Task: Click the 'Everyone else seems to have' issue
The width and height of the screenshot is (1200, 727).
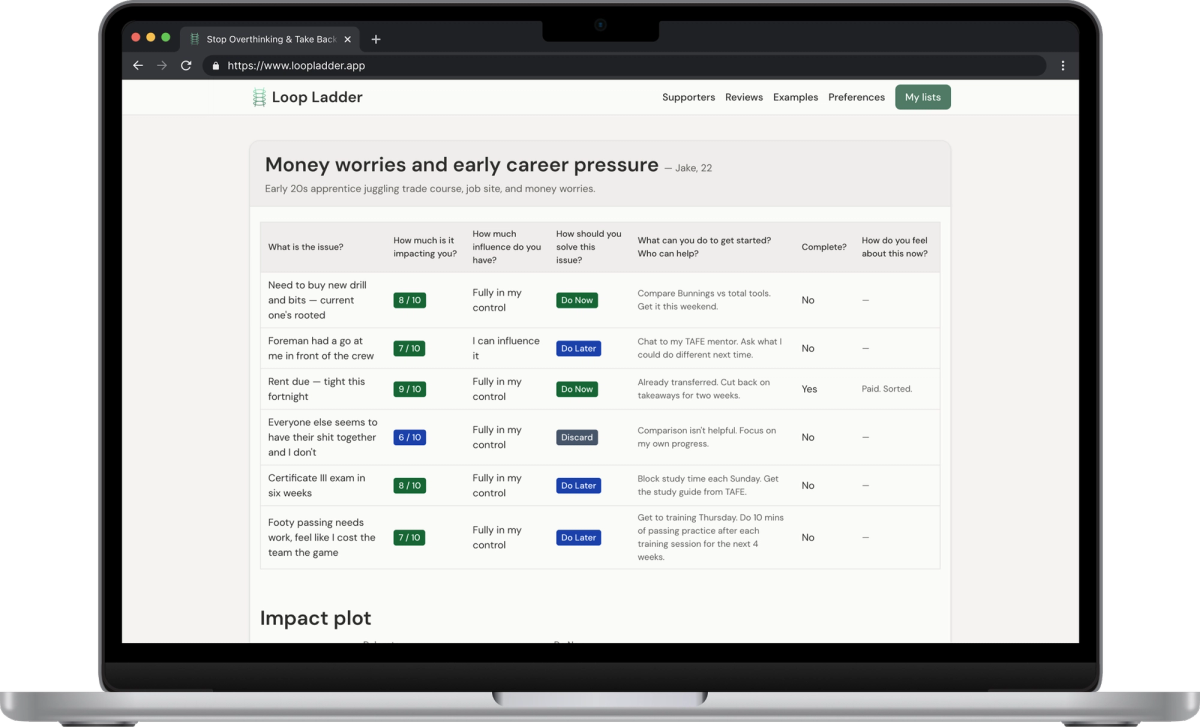Action: [322, 437]
